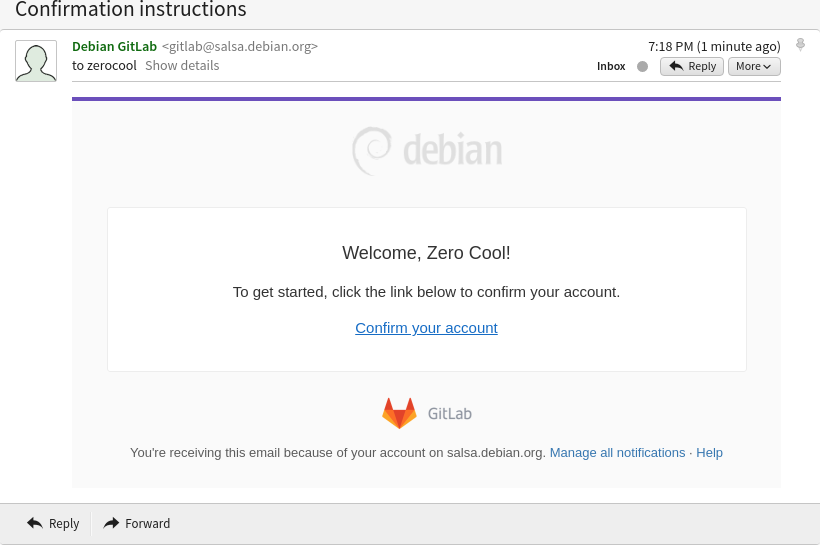This screenshot has width=820, height=545.
Task: Click the Reply button in message header
Action: pyautogui.click(x=692, y=67)
